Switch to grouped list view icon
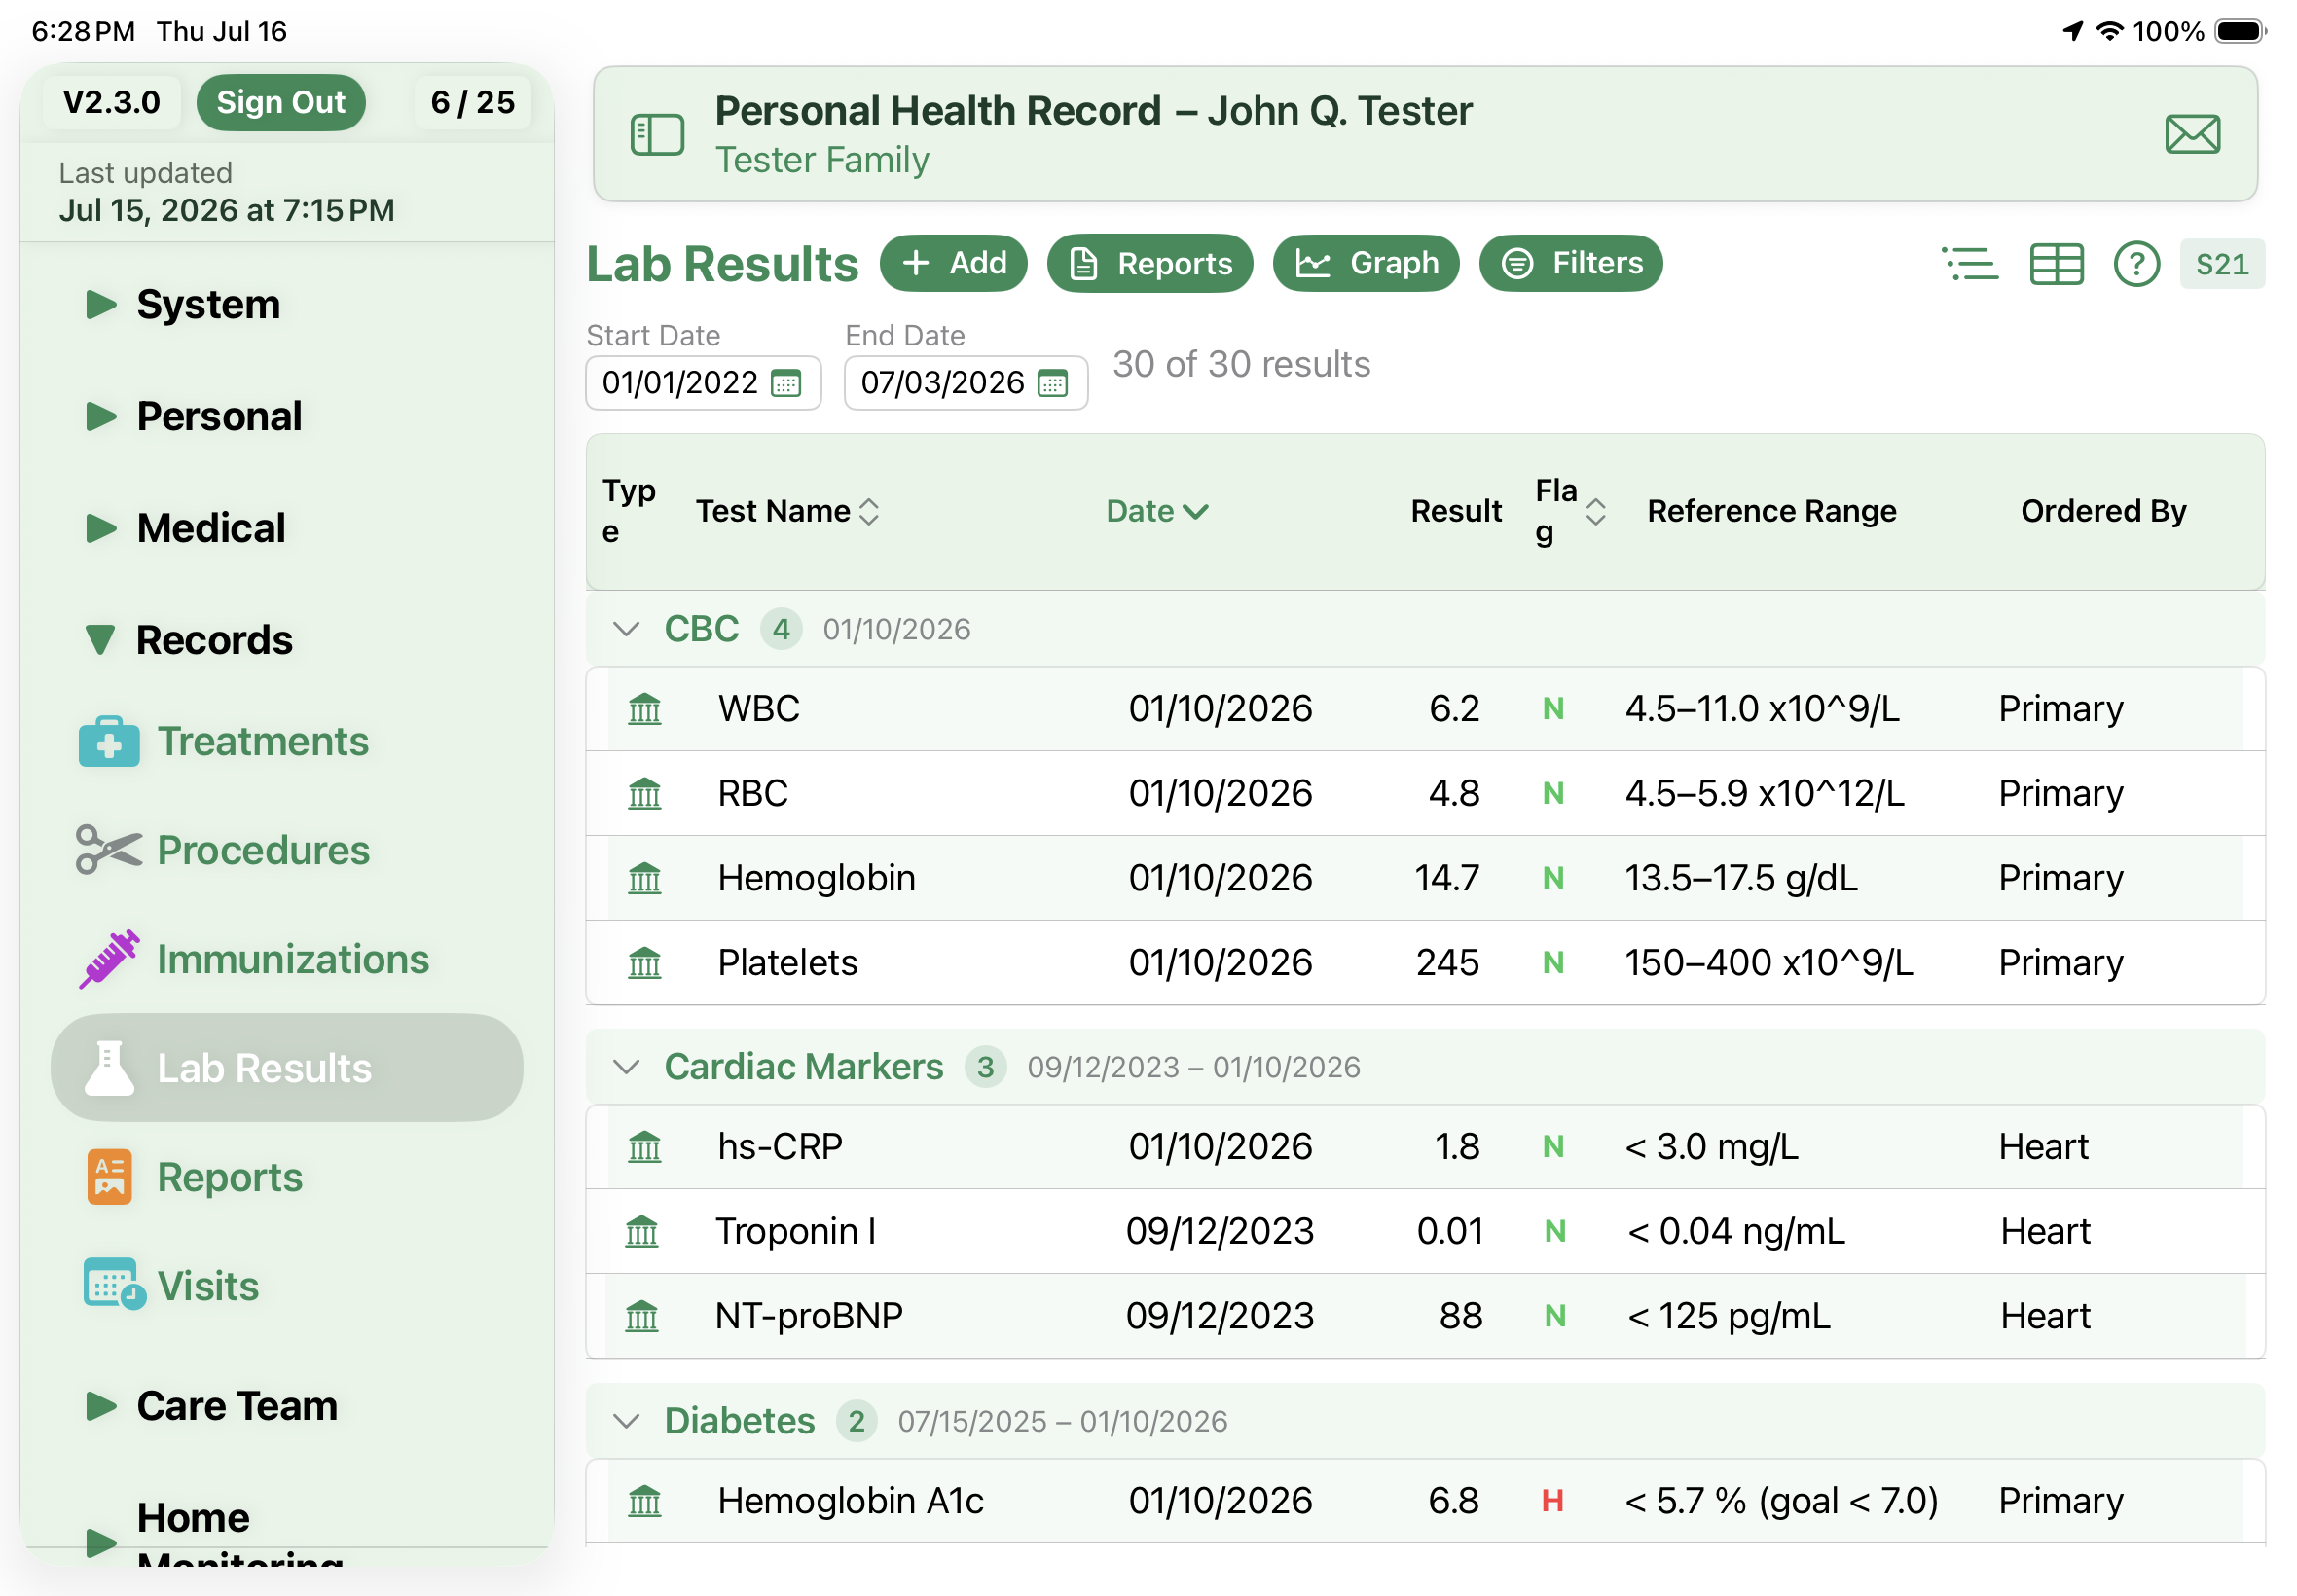The height and width of the screenshot is (1596, 2297). tap(1968, 264)
